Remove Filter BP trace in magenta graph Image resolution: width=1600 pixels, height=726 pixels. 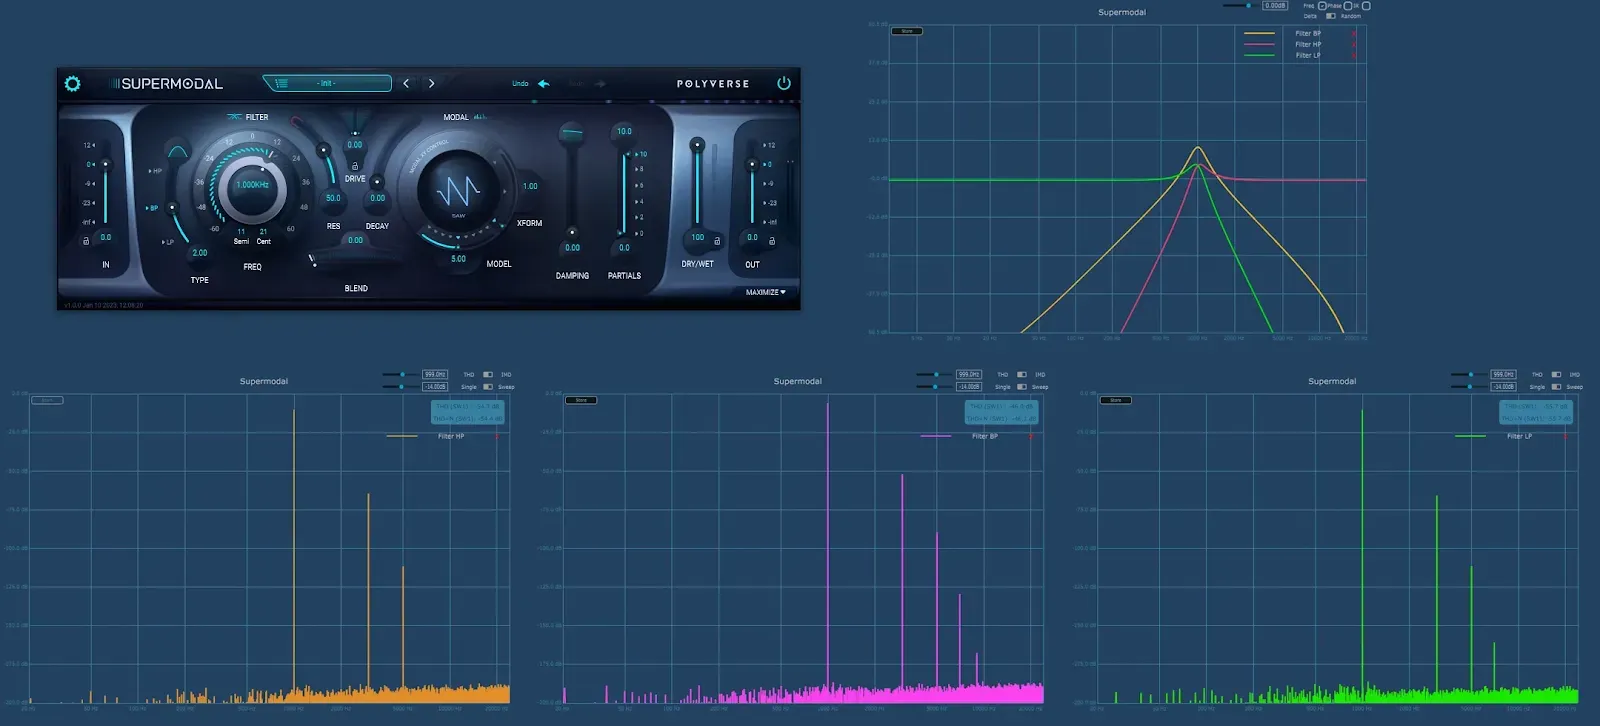click(1031, 437)
